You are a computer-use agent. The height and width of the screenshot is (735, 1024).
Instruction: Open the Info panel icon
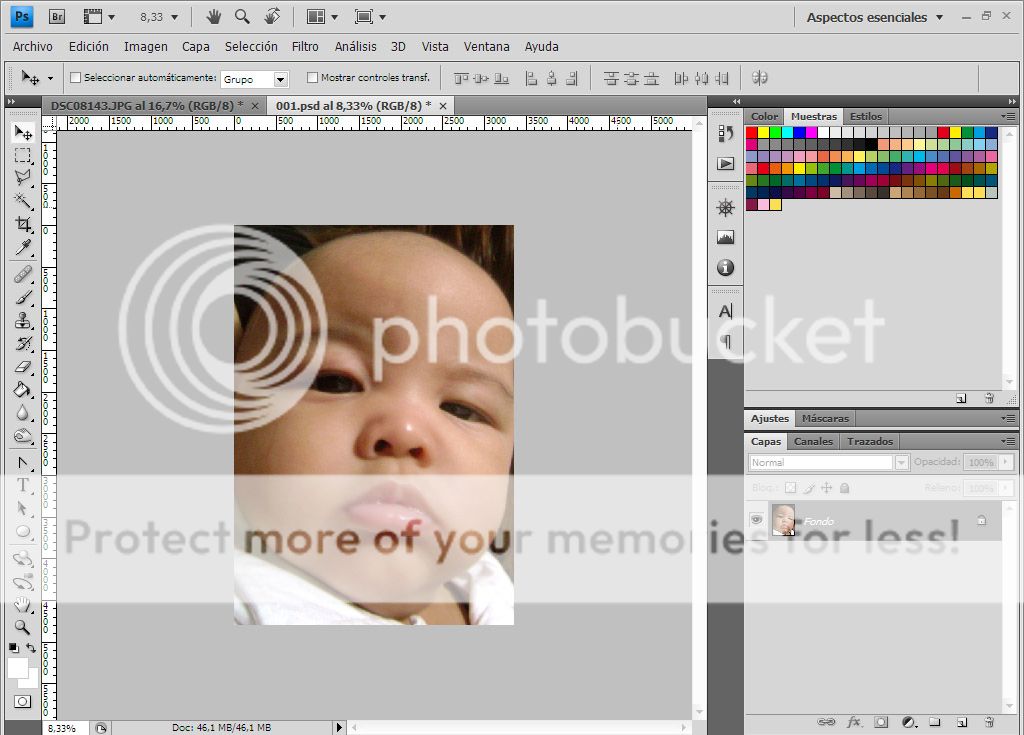tap(726, 267)
